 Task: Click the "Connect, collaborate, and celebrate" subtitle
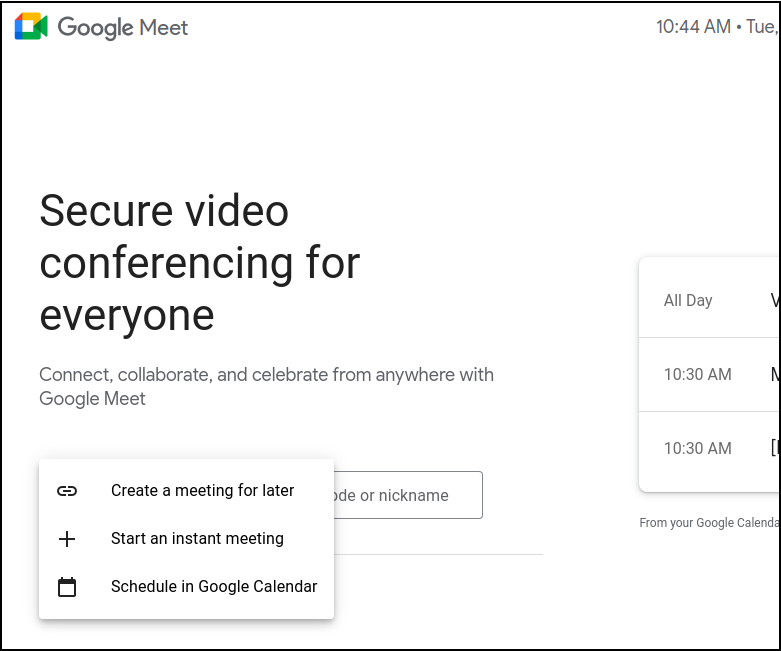coord(266,375)
